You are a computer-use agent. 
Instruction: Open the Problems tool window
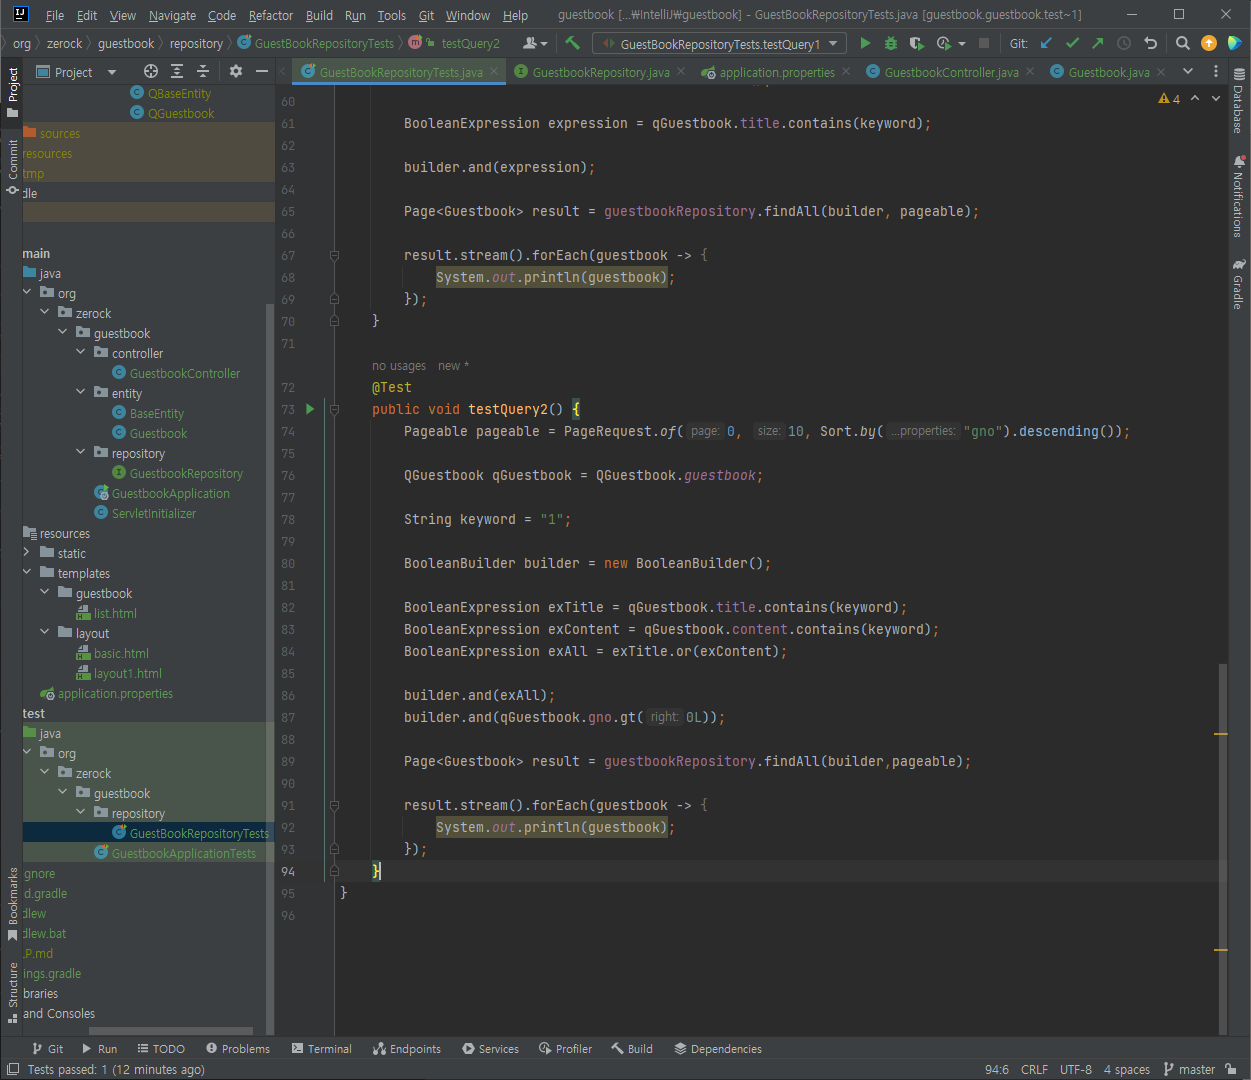coord(238,1049)
